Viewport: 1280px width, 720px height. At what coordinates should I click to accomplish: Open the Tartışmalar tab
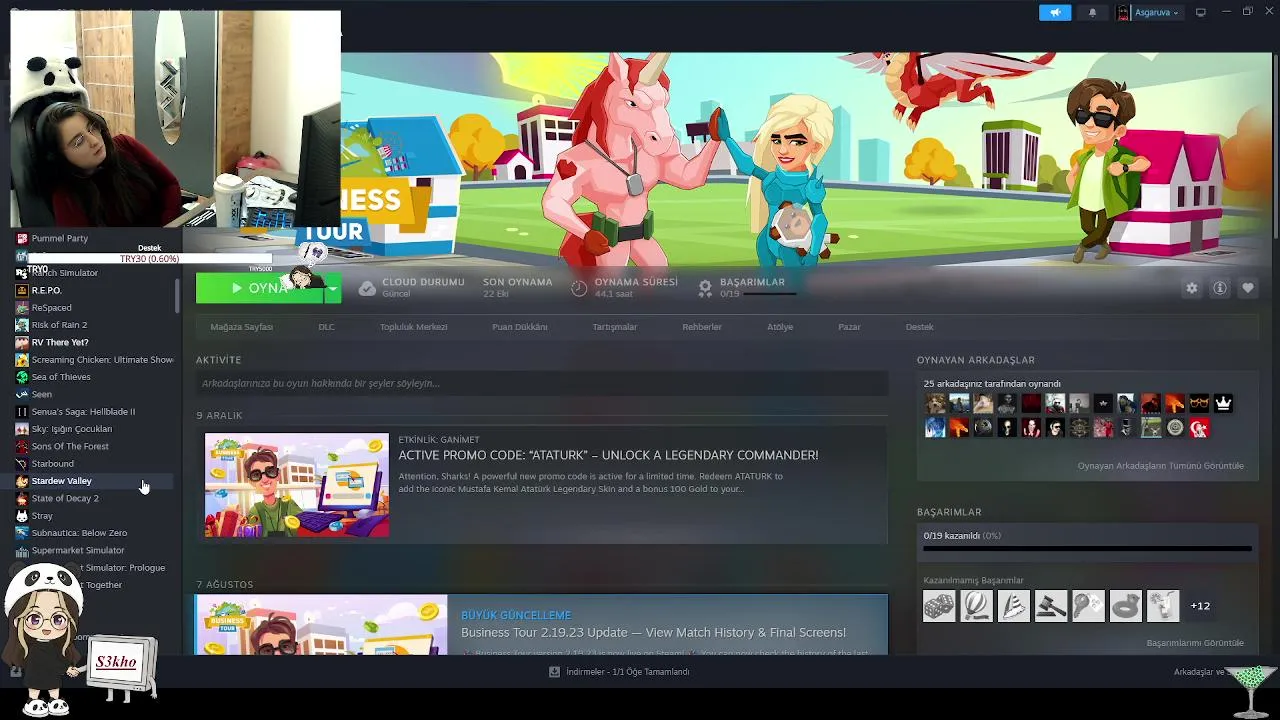click(614, 327)
